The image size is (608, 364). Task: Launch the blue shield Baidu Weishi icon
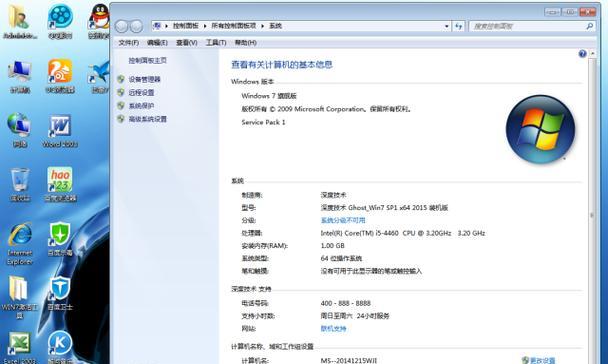60,293
